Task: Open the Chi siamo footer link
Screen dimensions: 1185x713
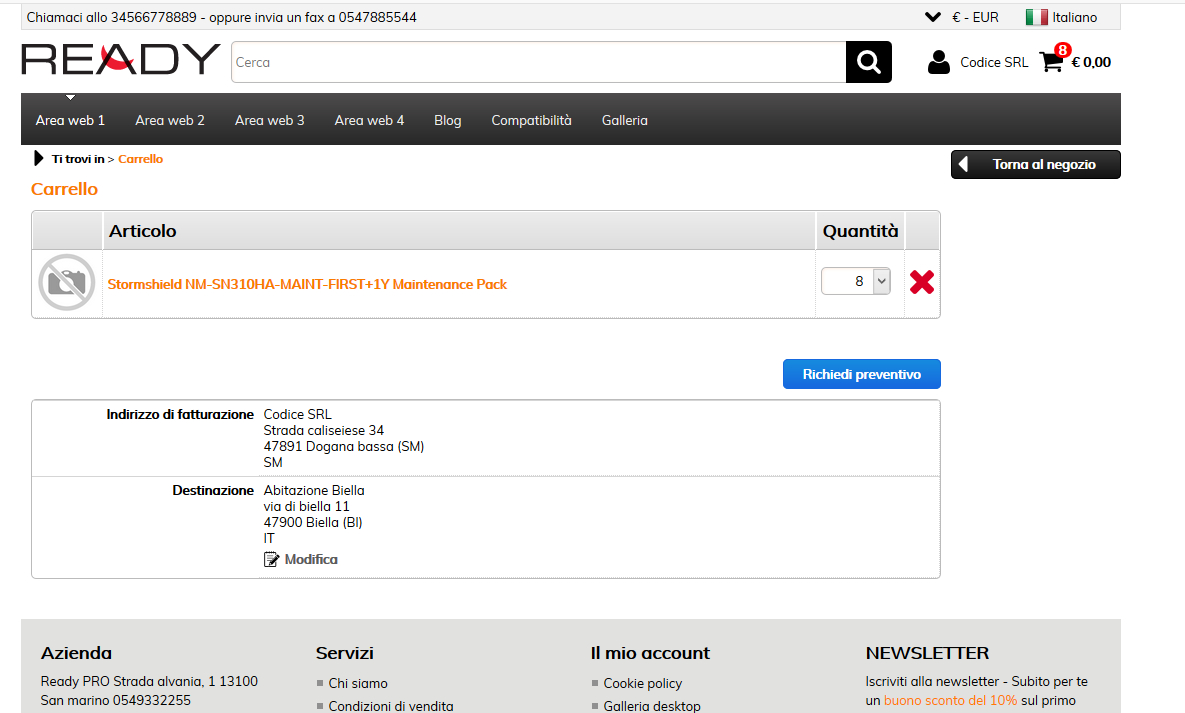Action: tap(358, 684)
